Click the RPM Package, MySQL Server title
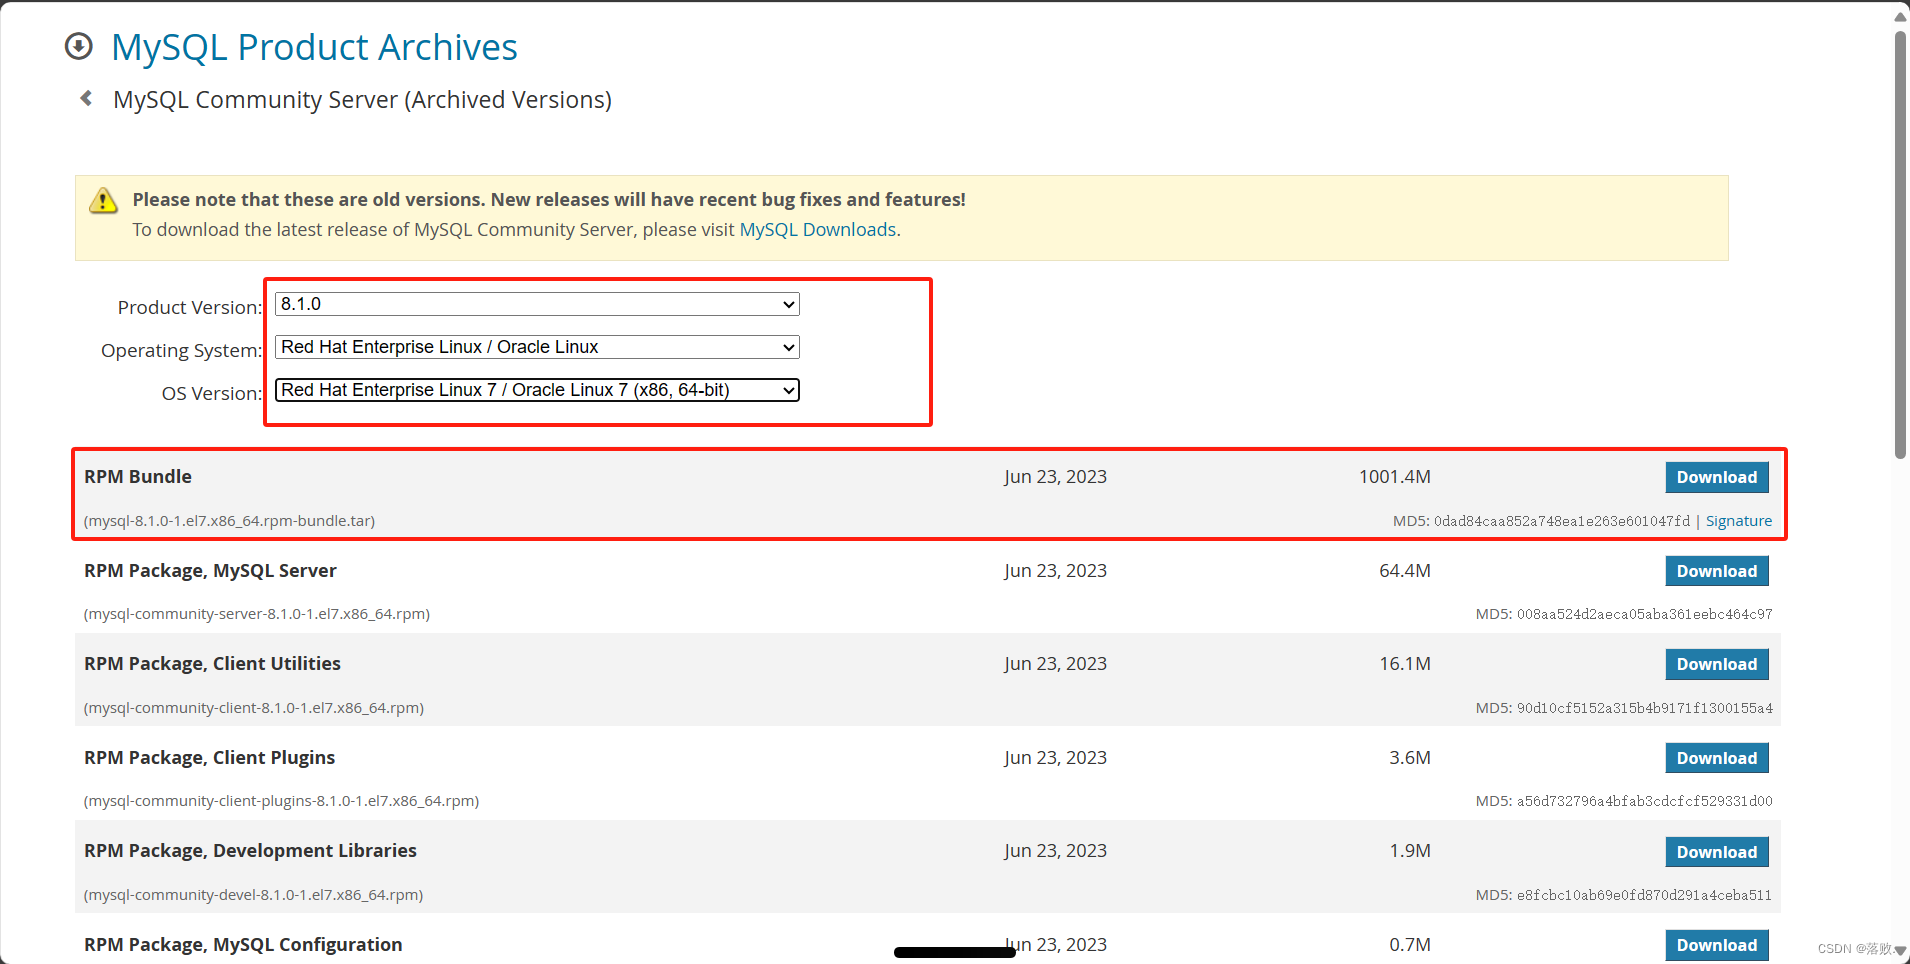The height and width of the screenshot is (964, 1910). tap(210, 571)
